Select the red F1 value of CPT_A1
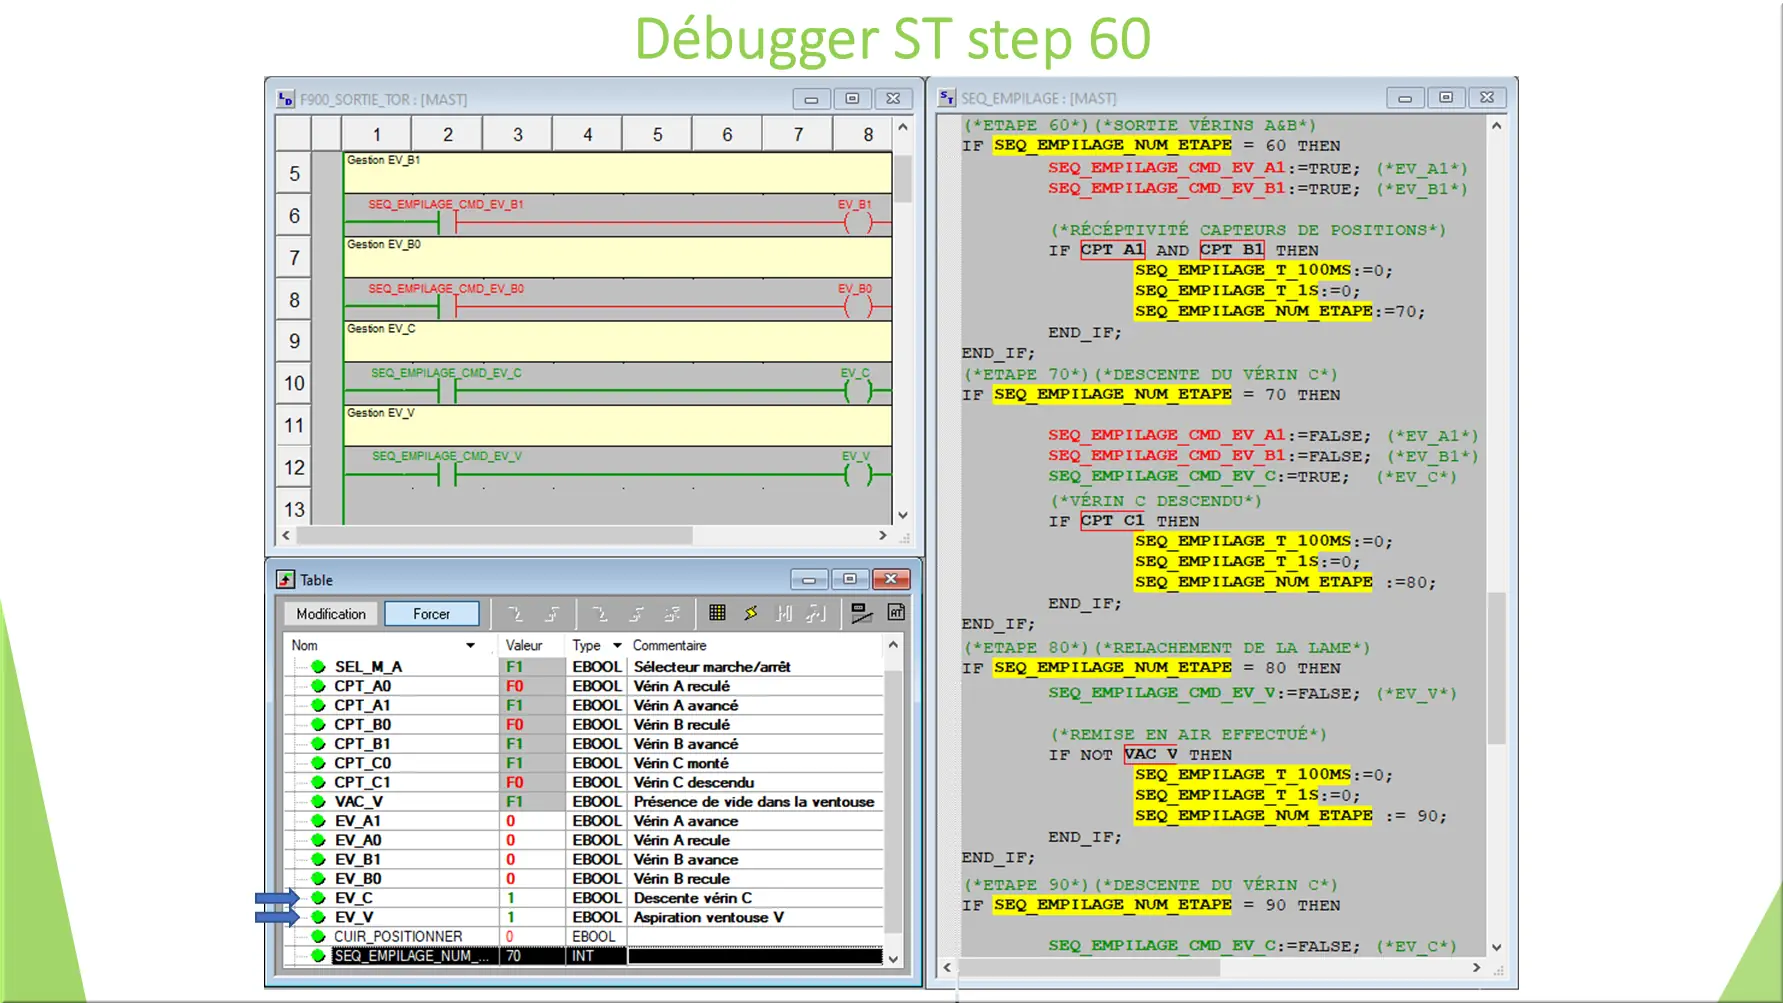Screen dimensions: 1783x1003 [x=514, y=705]
